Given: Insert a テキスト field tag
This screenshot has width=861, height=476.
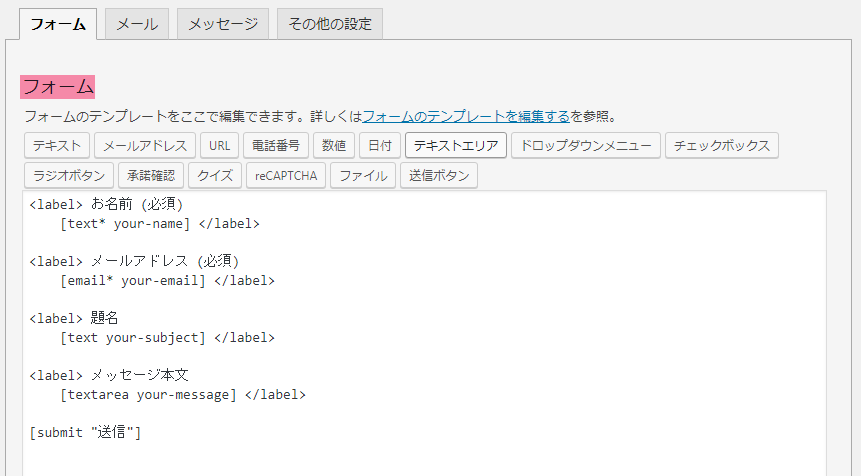Looking at the screenshot, I should click(x=57, y=145).
